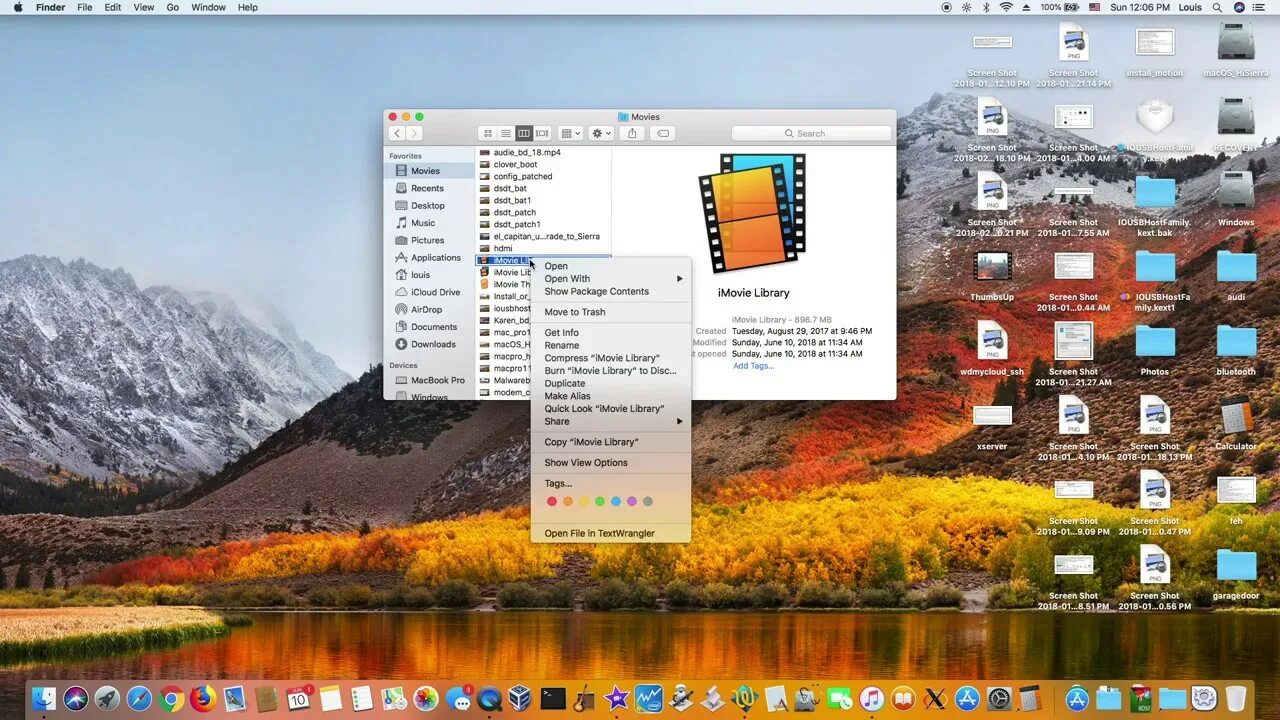Open Terminal from the Dock

point(553,698)
